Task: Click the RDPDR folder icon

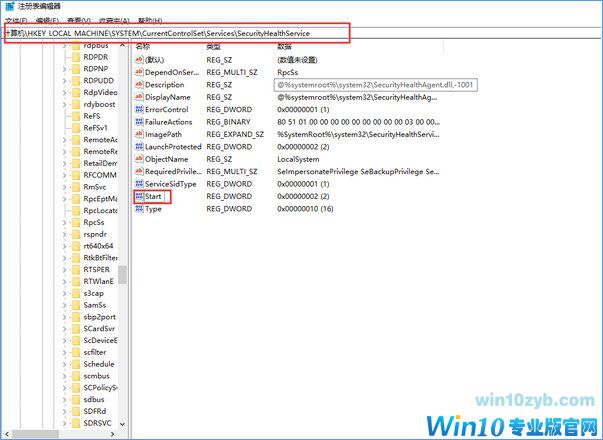Action: click(x=76, y=57)
